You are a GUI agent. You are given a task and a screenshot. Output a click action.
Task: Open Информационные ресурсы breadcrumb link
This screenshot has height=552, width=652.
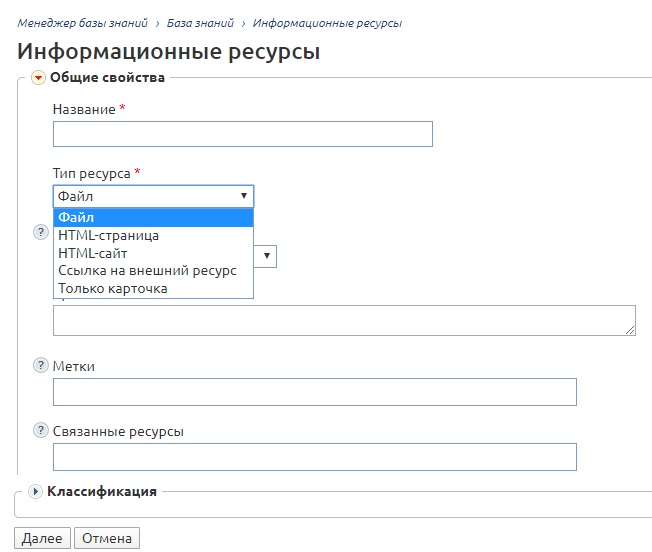click(327, 23)
